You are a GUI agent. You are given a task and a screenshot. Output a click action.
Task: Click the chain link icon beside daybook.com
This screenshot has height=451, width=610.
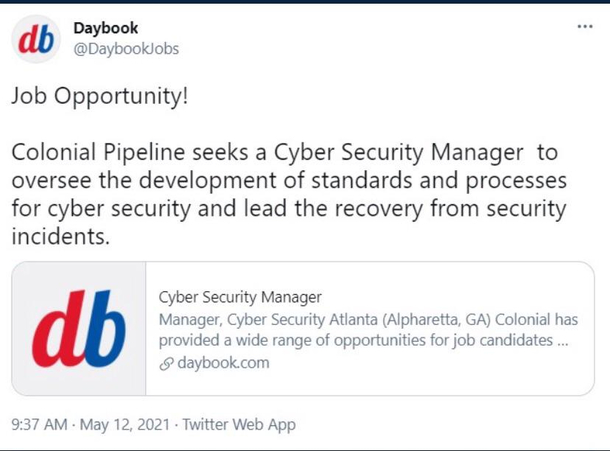[x=166, y=363]
